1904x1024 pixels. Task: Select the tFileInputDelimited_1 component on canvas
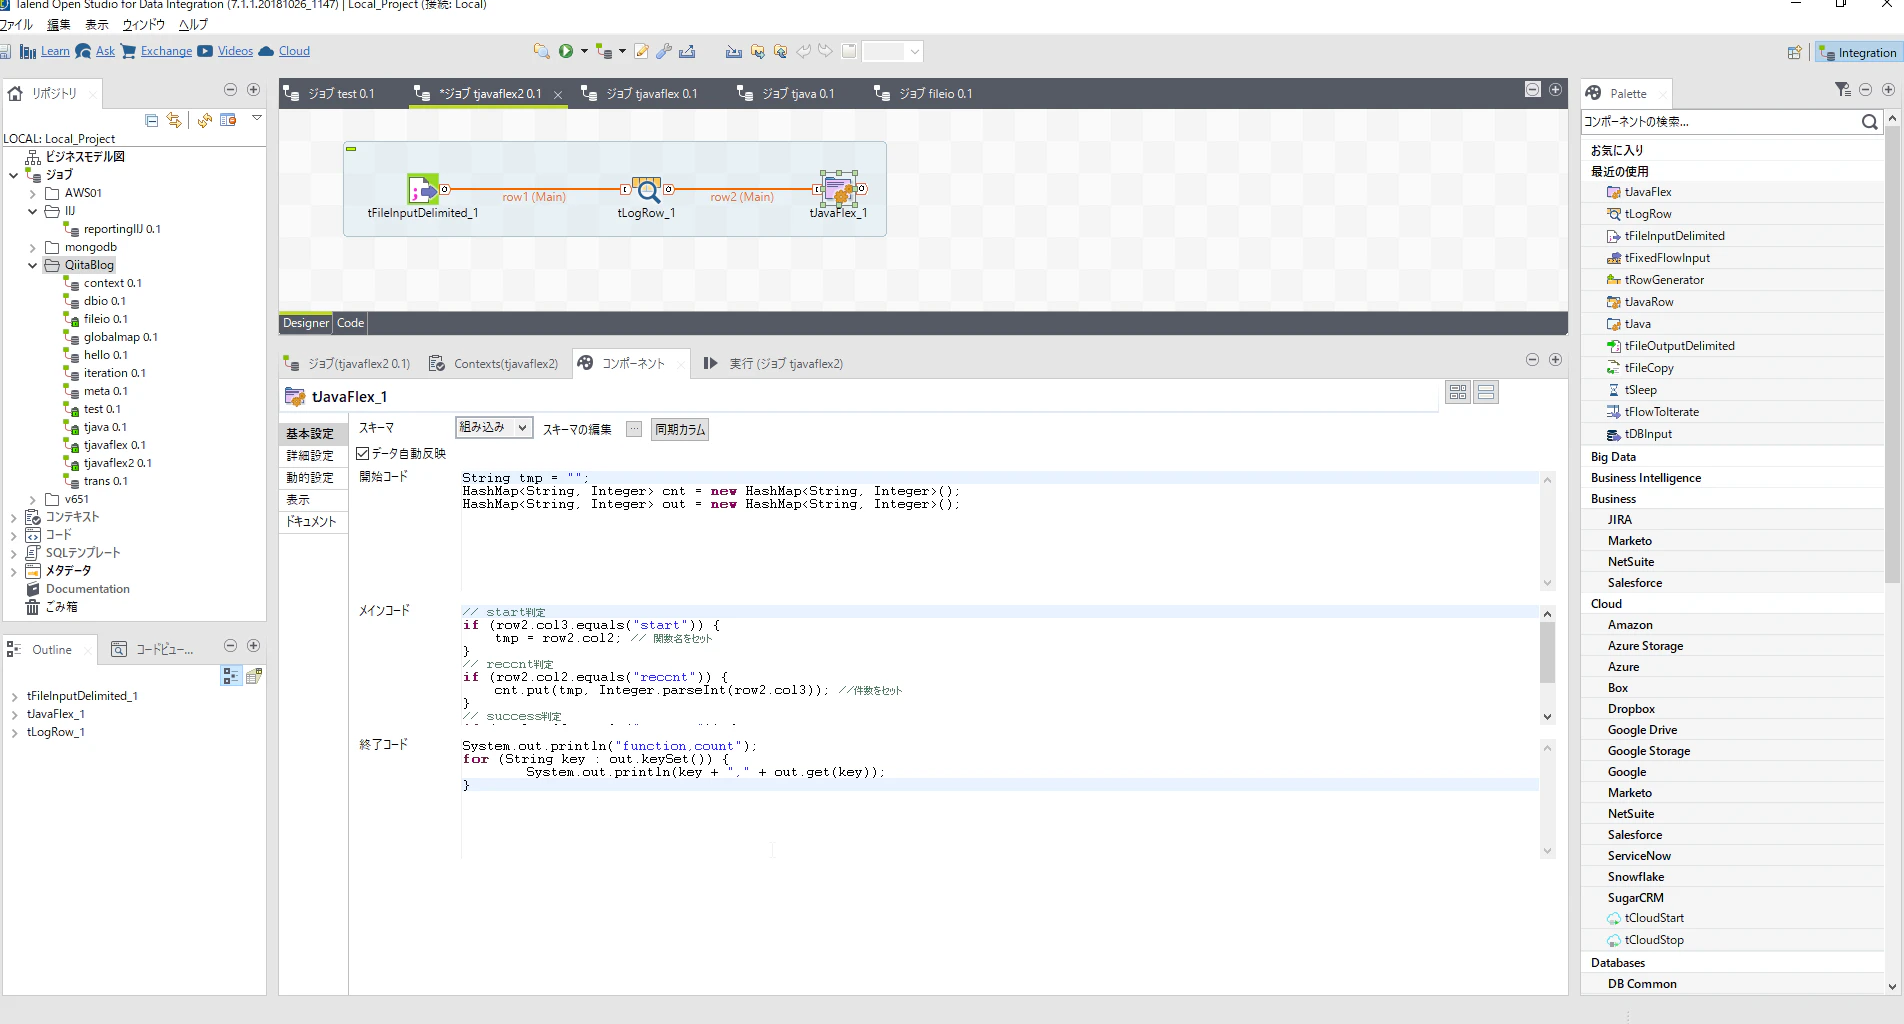coord(423,189)
